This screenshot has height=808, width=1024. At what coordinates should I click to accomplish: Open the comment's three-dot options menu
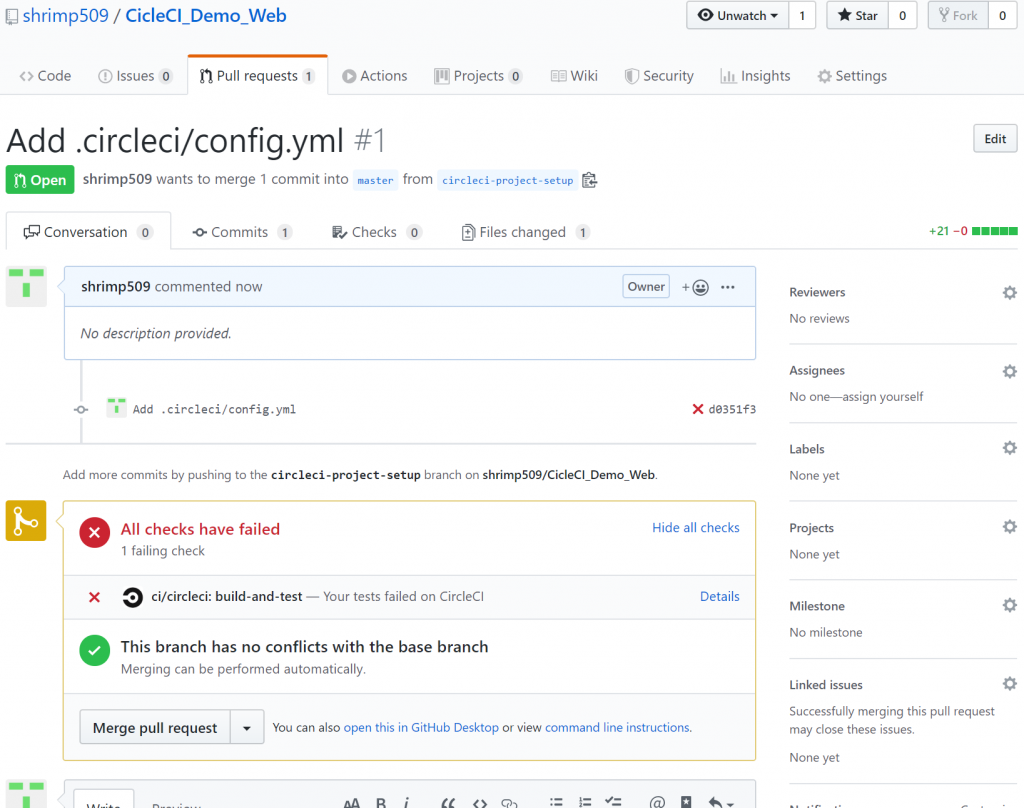tap(728, 287)
